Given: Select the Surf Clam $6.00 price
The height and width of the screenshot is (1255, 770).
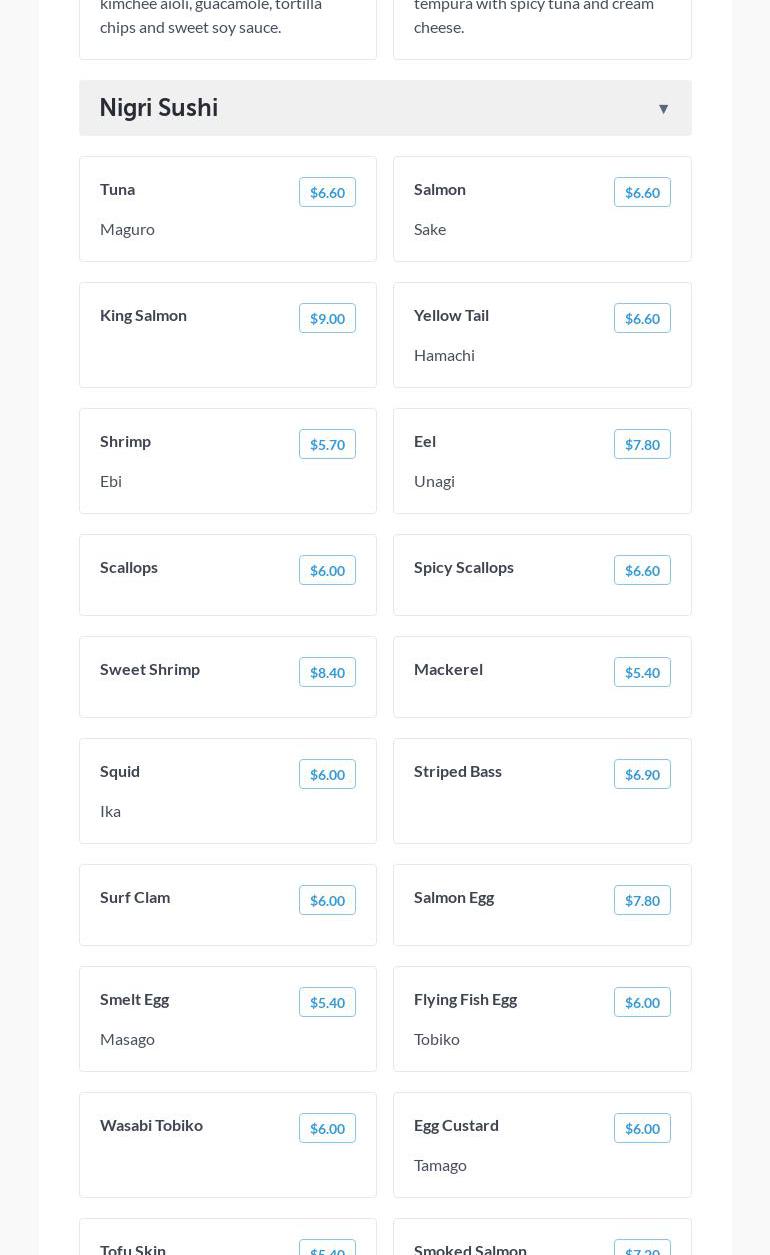Looking at the screenshot, I should coord(327,900).
